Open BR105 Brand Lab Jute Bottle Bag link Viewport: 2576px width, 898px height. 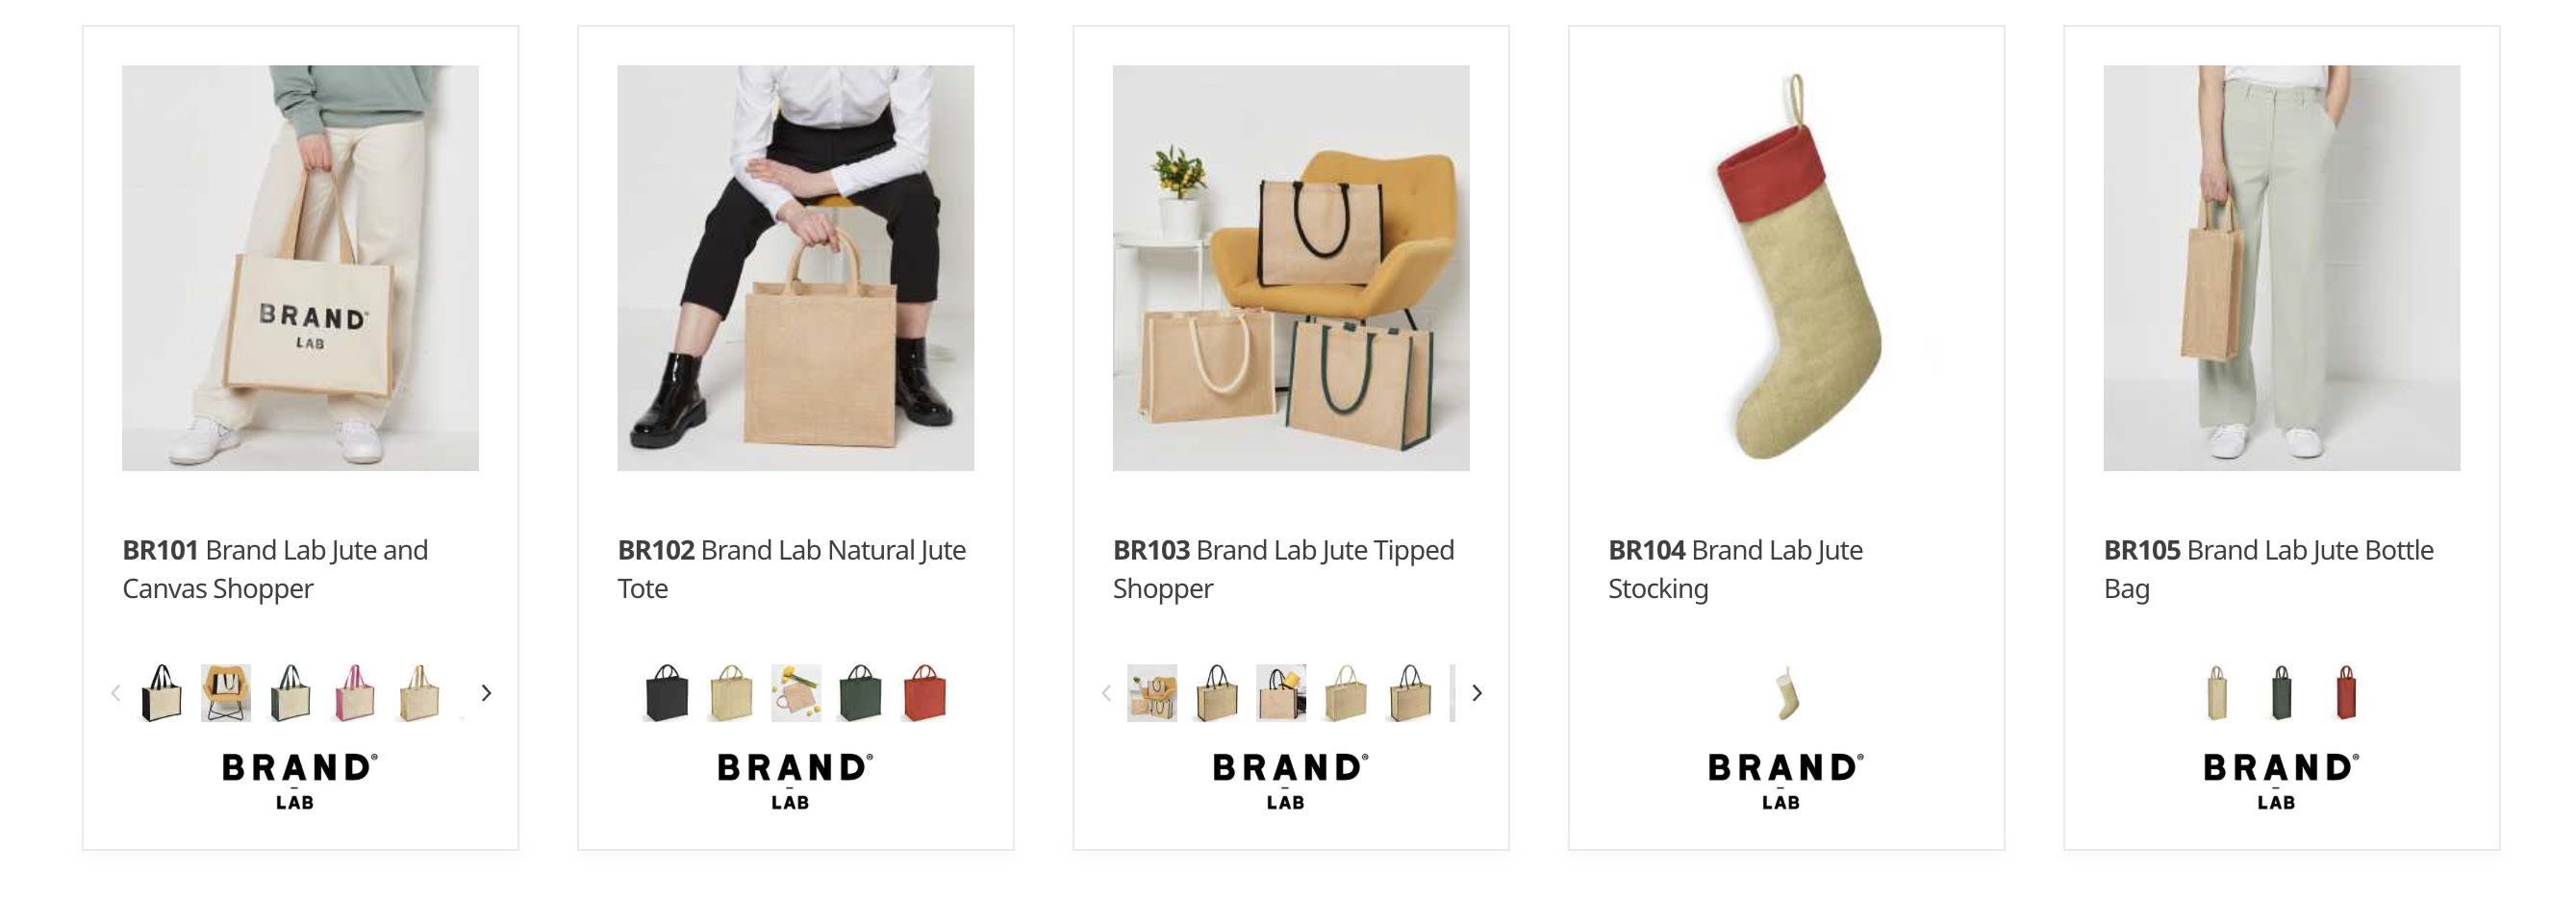[2269, 569]
